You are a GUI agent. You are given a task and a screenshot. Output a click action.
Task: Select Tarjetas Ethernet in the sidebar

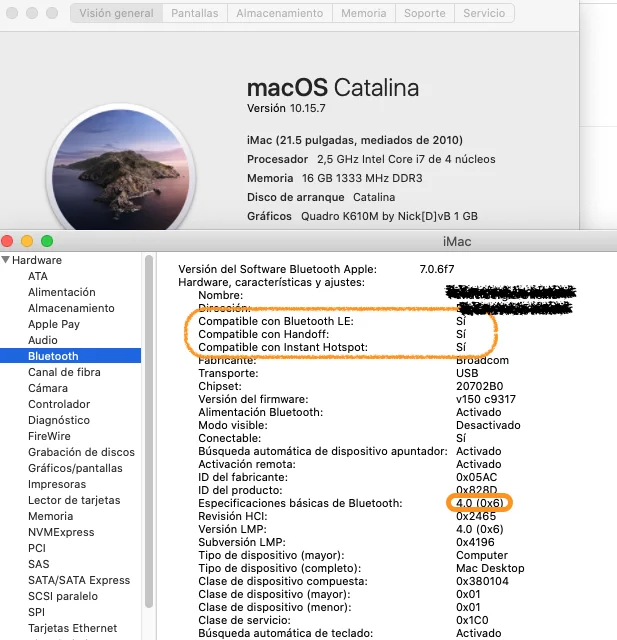[72, 628]
